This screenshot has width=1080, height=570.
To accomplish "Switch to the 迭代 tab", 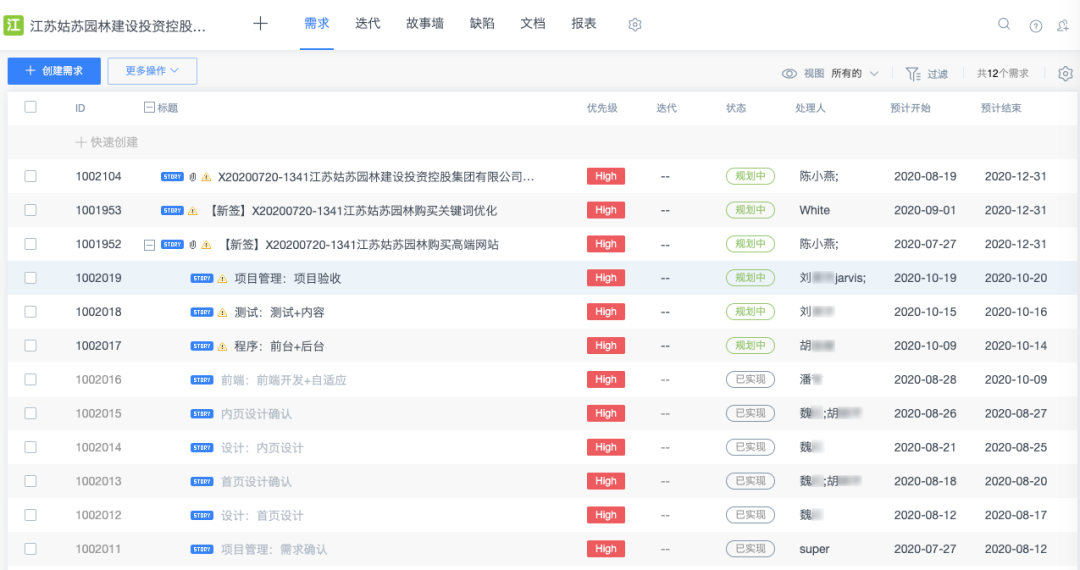I will click(x=368, y=24).
